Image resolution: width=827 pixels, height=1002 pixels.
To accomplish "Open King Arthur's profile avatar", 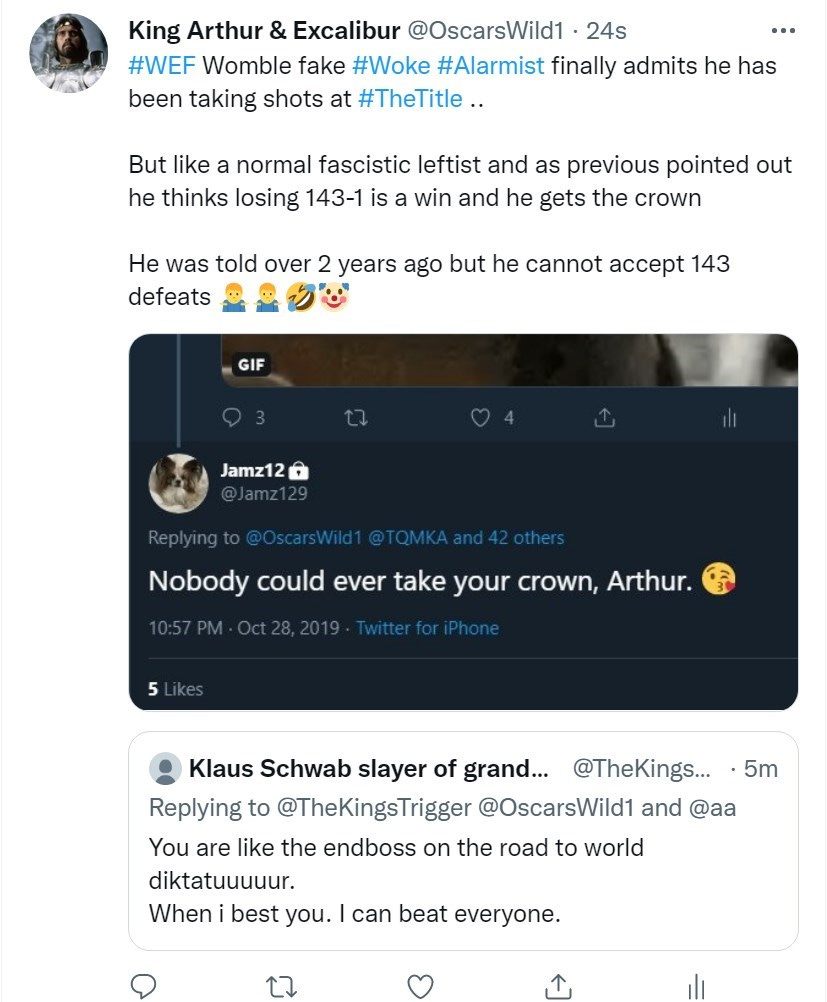I will pyautogui.click(x=69, y=53).
